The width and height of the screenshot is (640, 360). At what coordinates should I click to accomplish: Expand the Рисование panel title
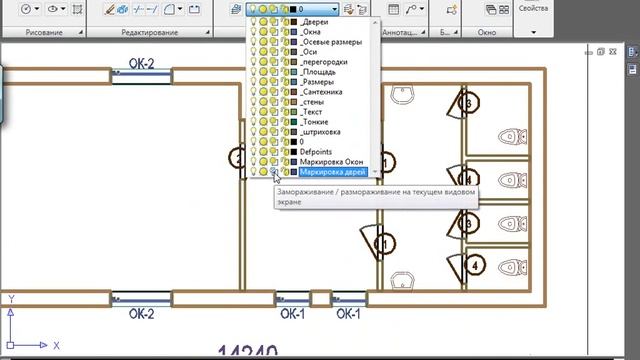click(x=44, y=32)
